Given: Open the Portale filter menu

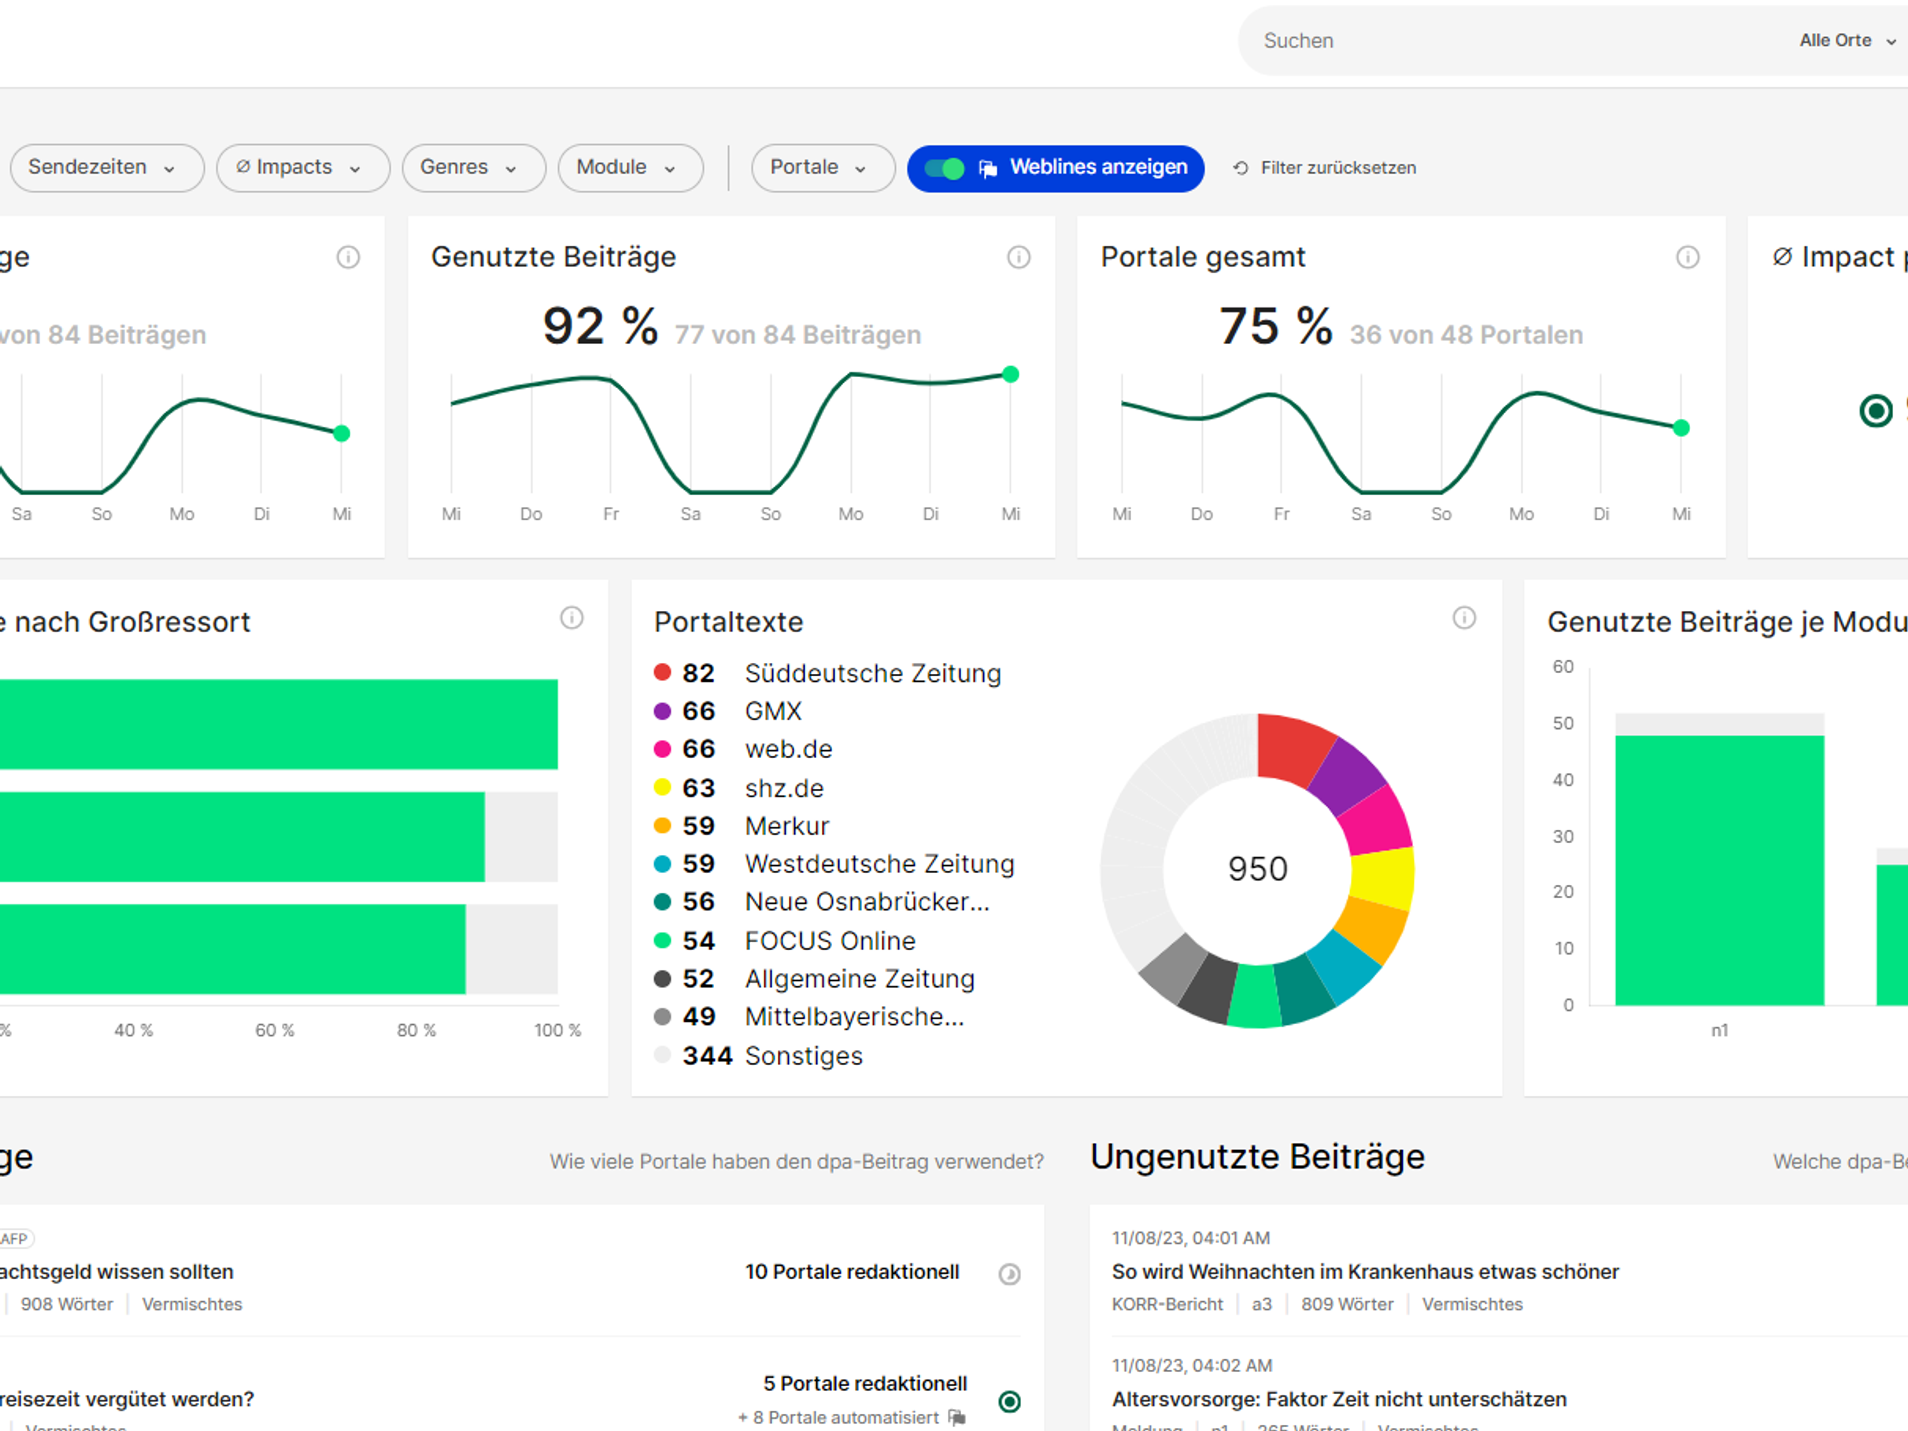Looking at the screenshot, I should pyautogui.click(x=823, y=168).
